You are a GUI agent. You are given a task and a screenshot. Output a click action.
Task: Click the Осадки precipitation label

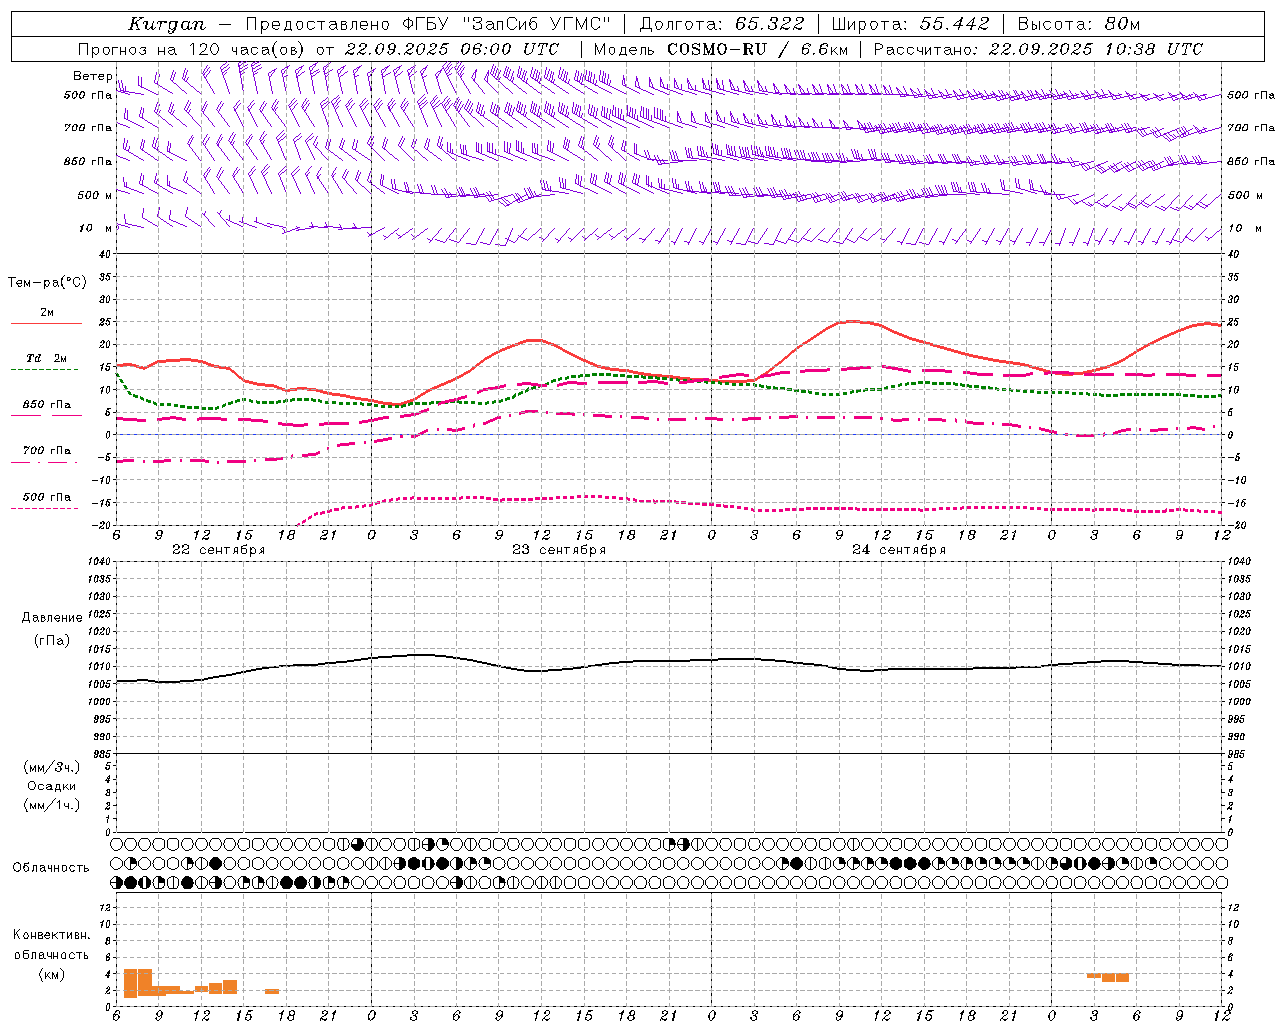pos(52,786)
